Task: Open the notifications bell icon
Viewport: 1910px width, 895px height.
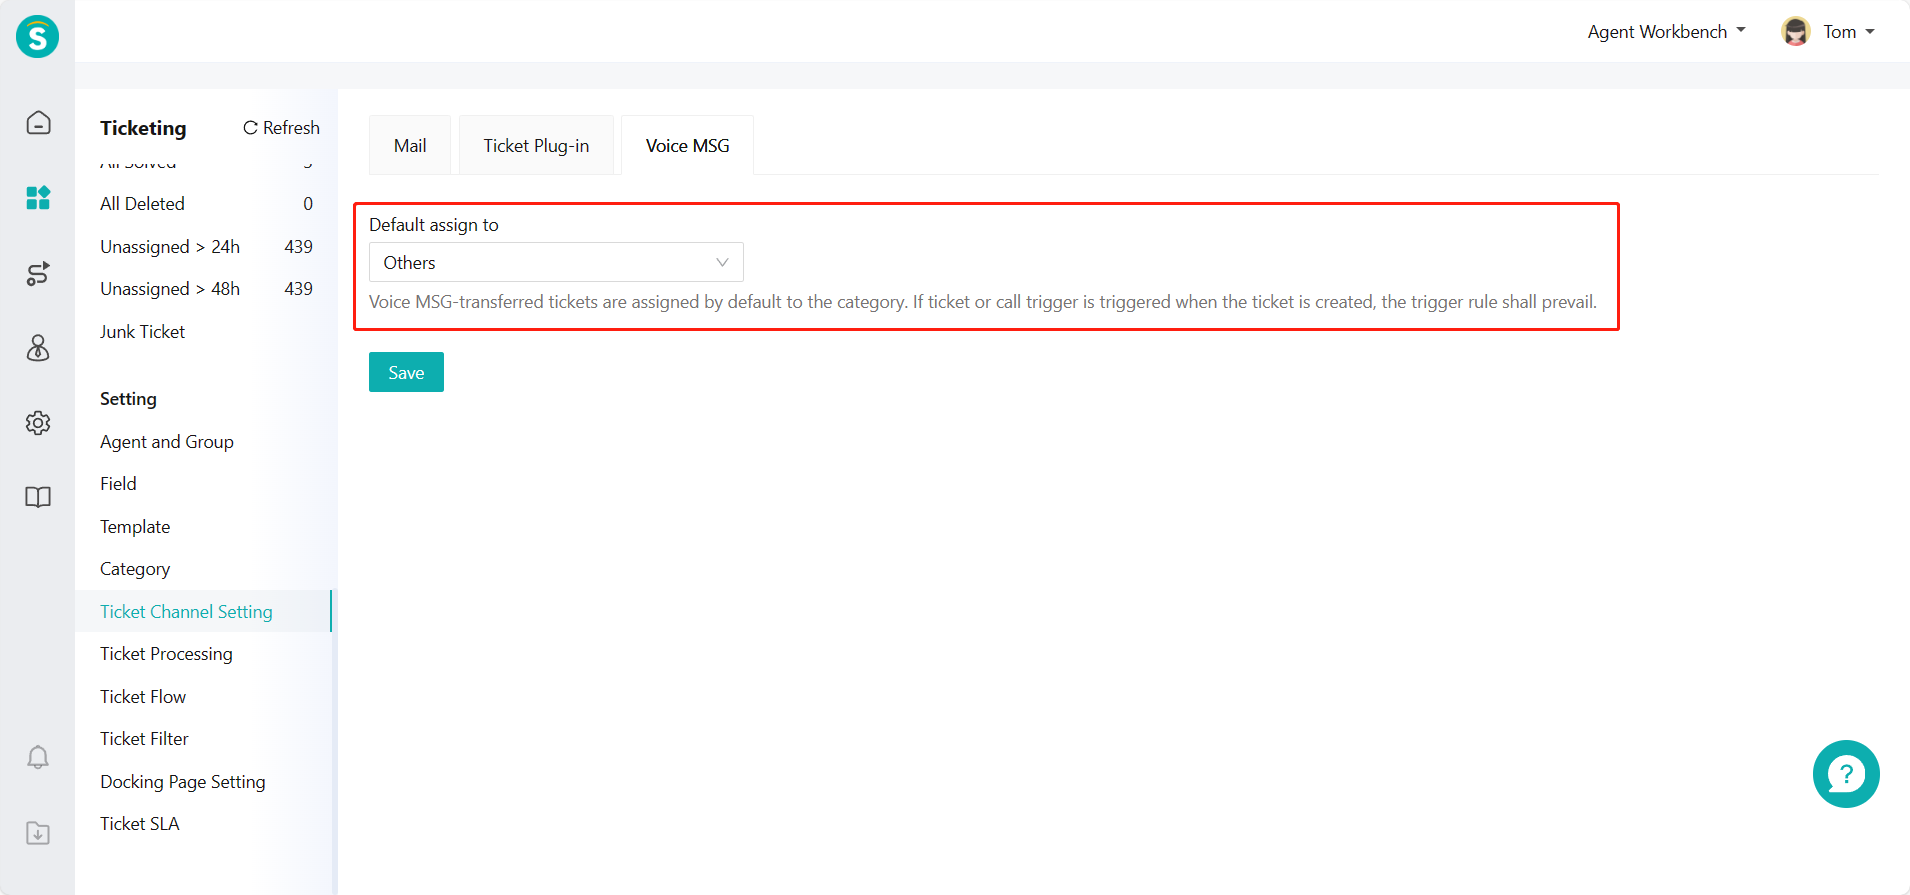Action: [38, 757]
